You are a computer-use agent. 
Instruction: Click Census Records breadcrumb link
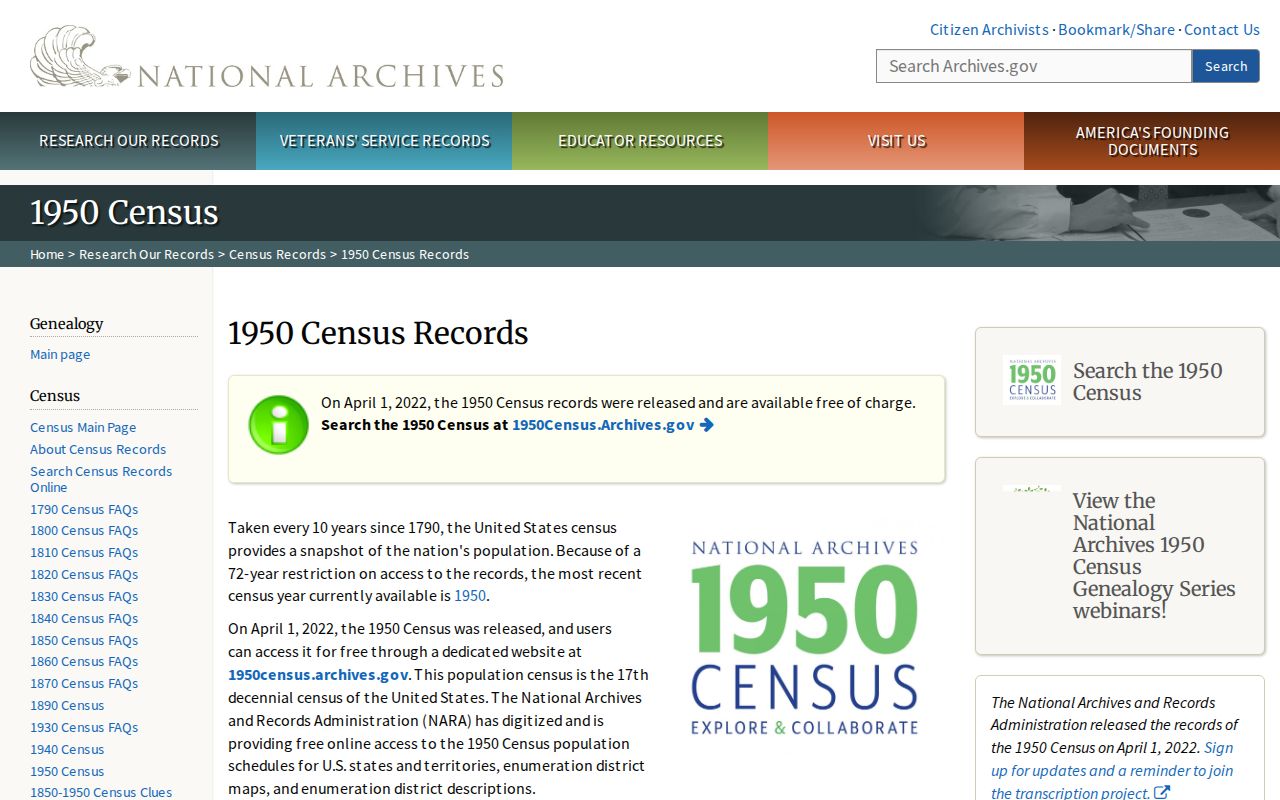[x=277, y=254]
